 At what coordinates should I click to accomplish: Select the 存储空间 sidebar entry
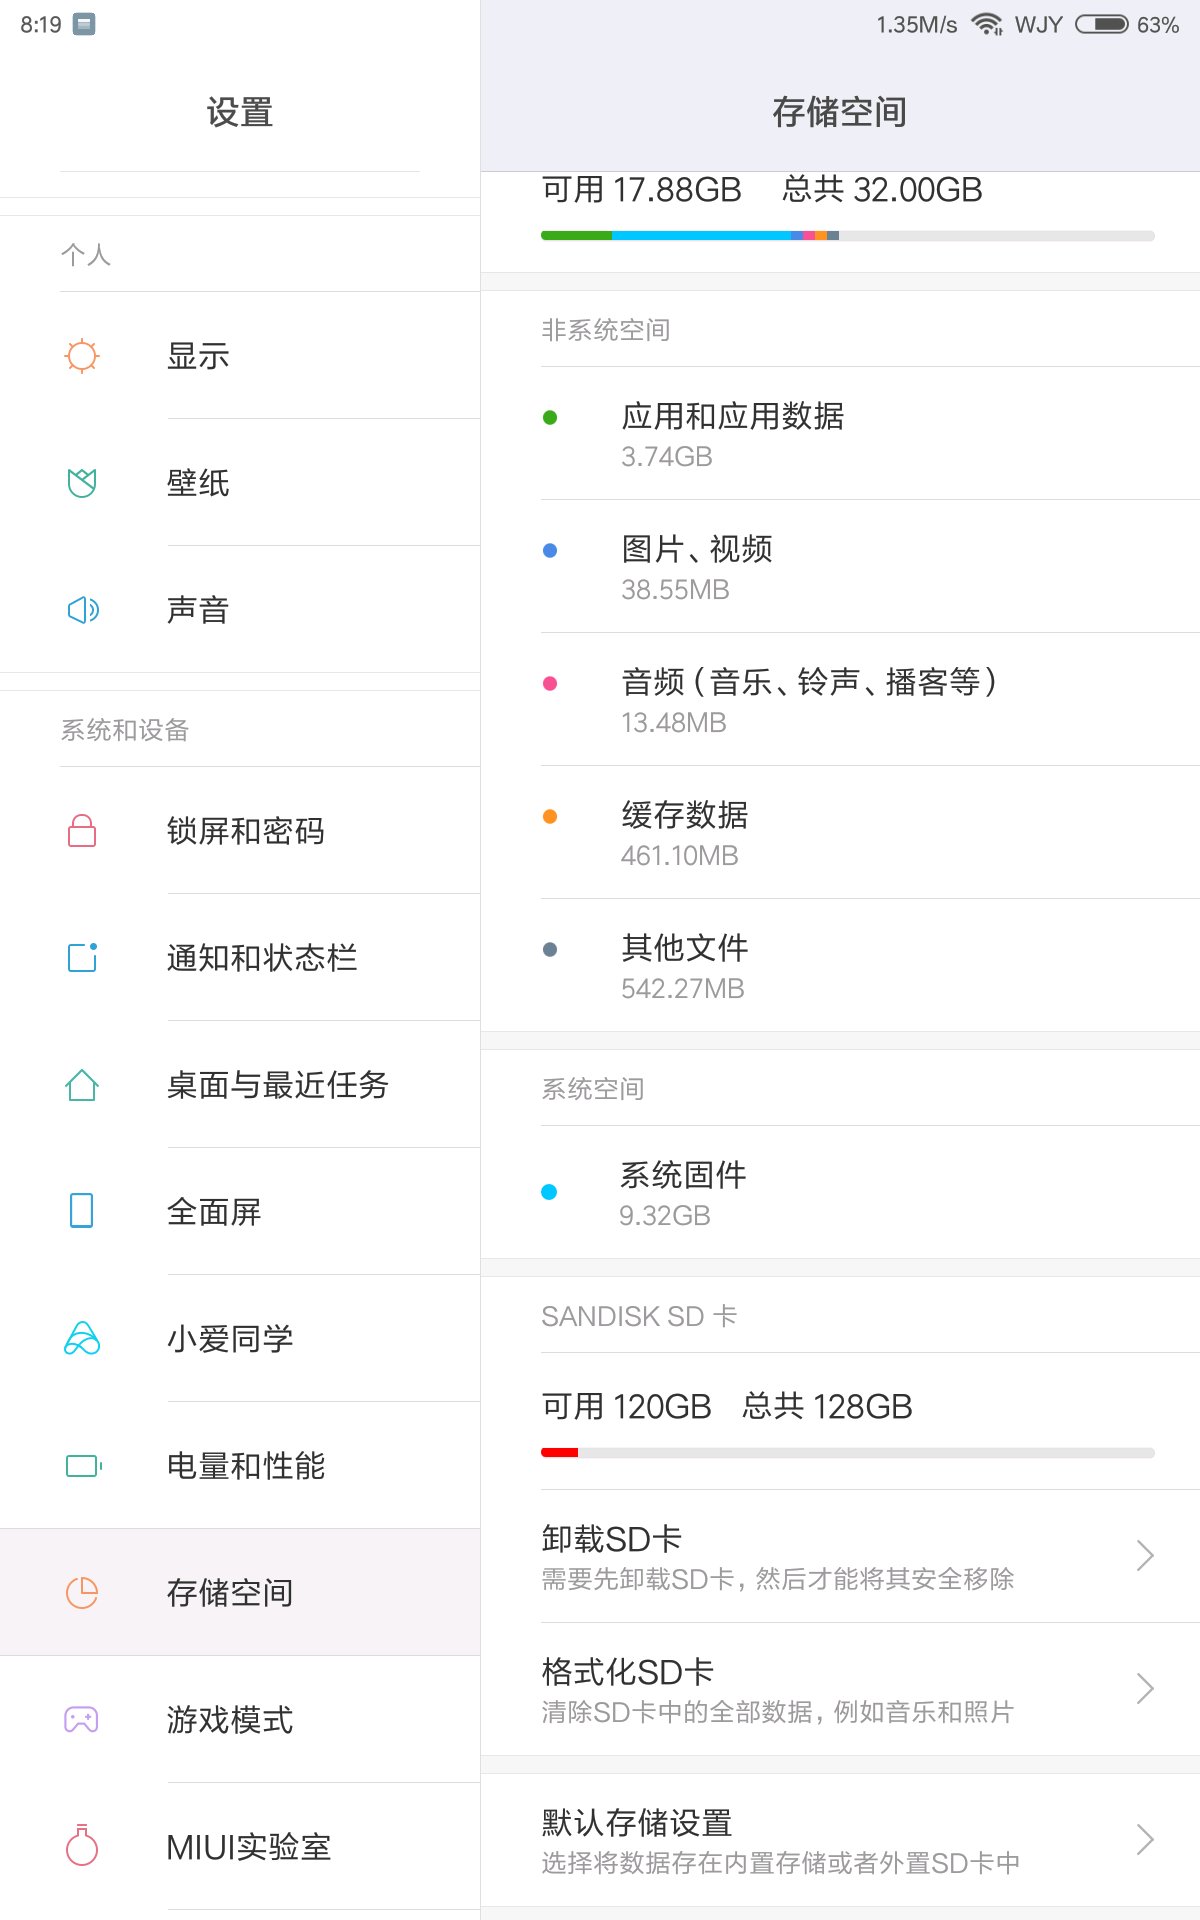tap(240, 1592)
